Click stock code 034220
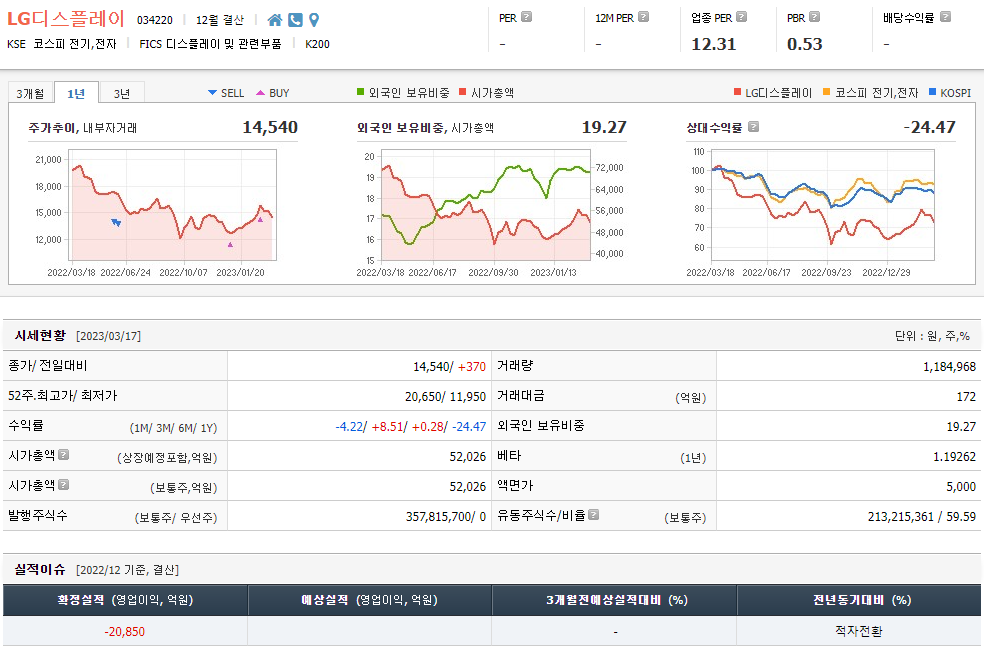The width and height of the screenshot is (984, 648). [154, 20]
